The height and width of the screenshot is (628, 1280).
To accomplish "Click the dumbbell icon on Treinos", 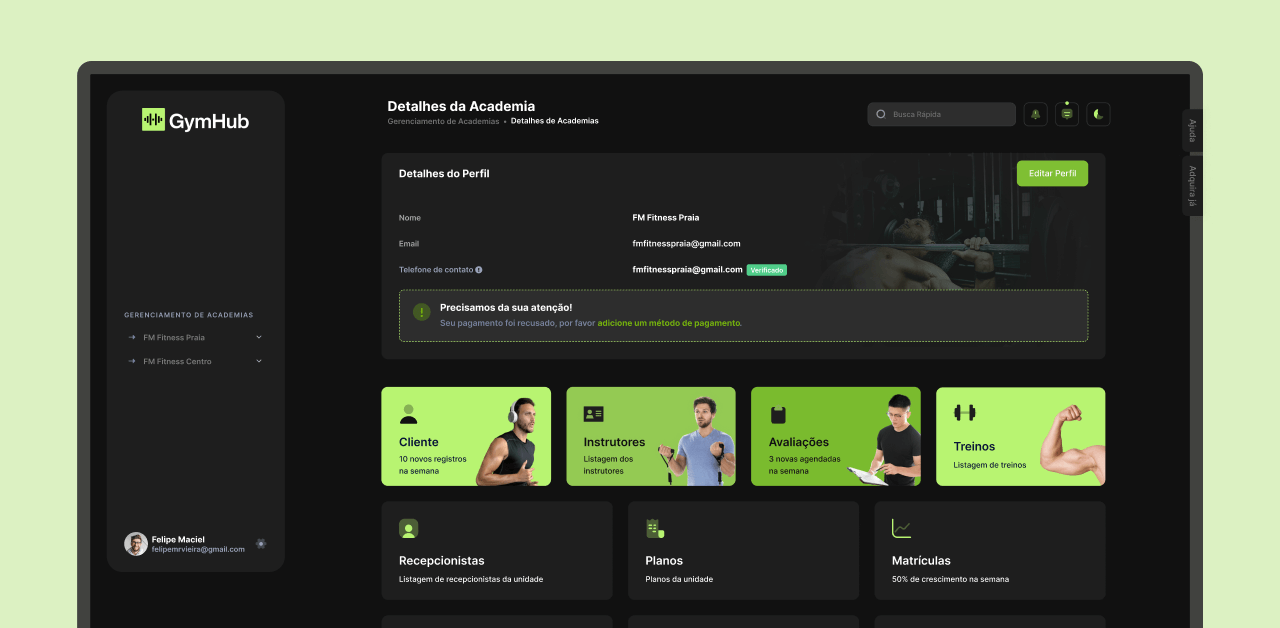I will click(965, 412).
